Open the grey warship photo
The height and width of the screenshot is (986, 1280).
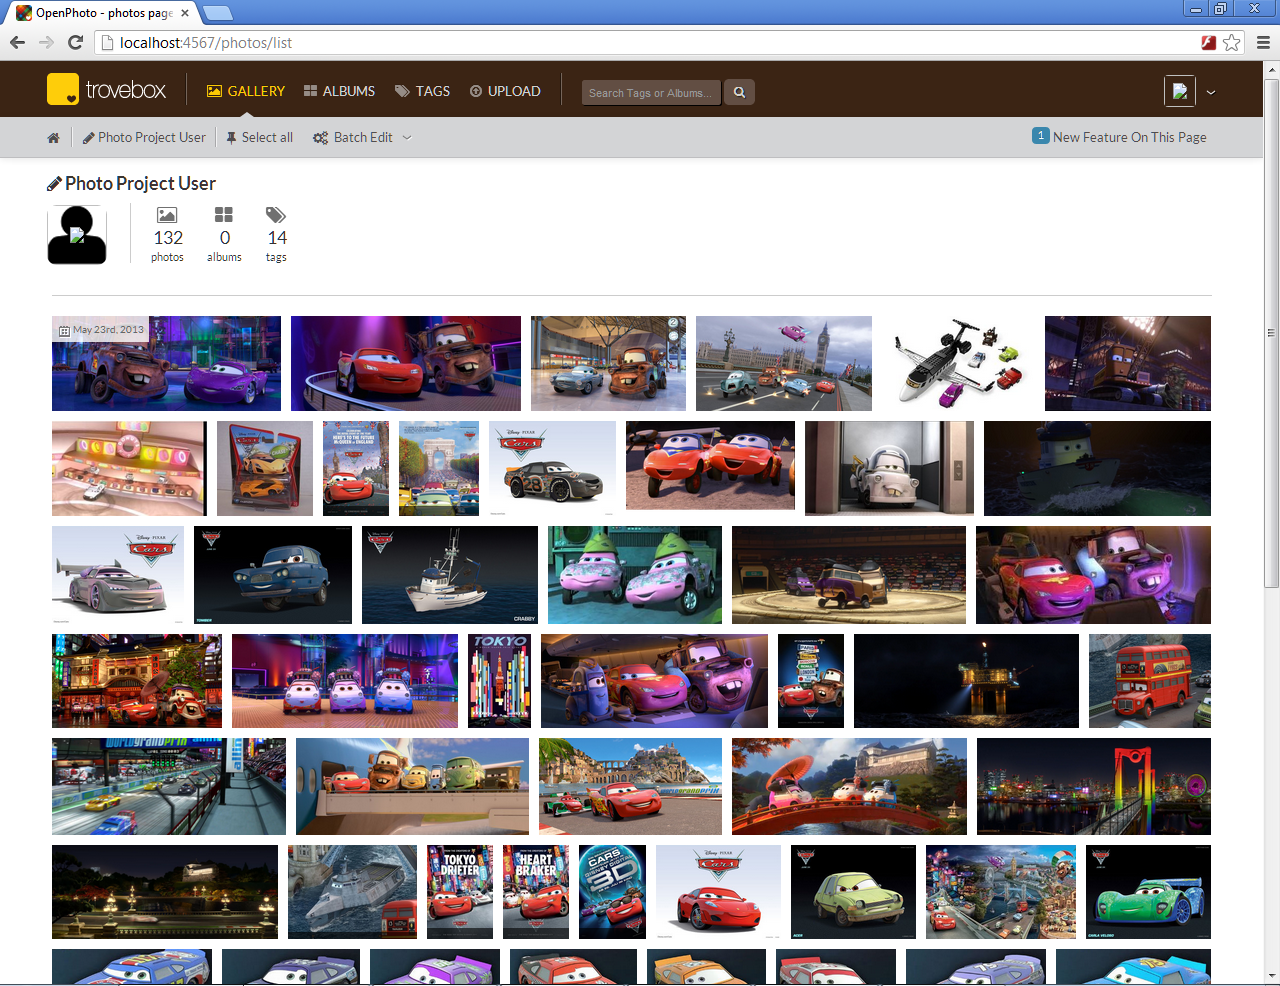352,892
